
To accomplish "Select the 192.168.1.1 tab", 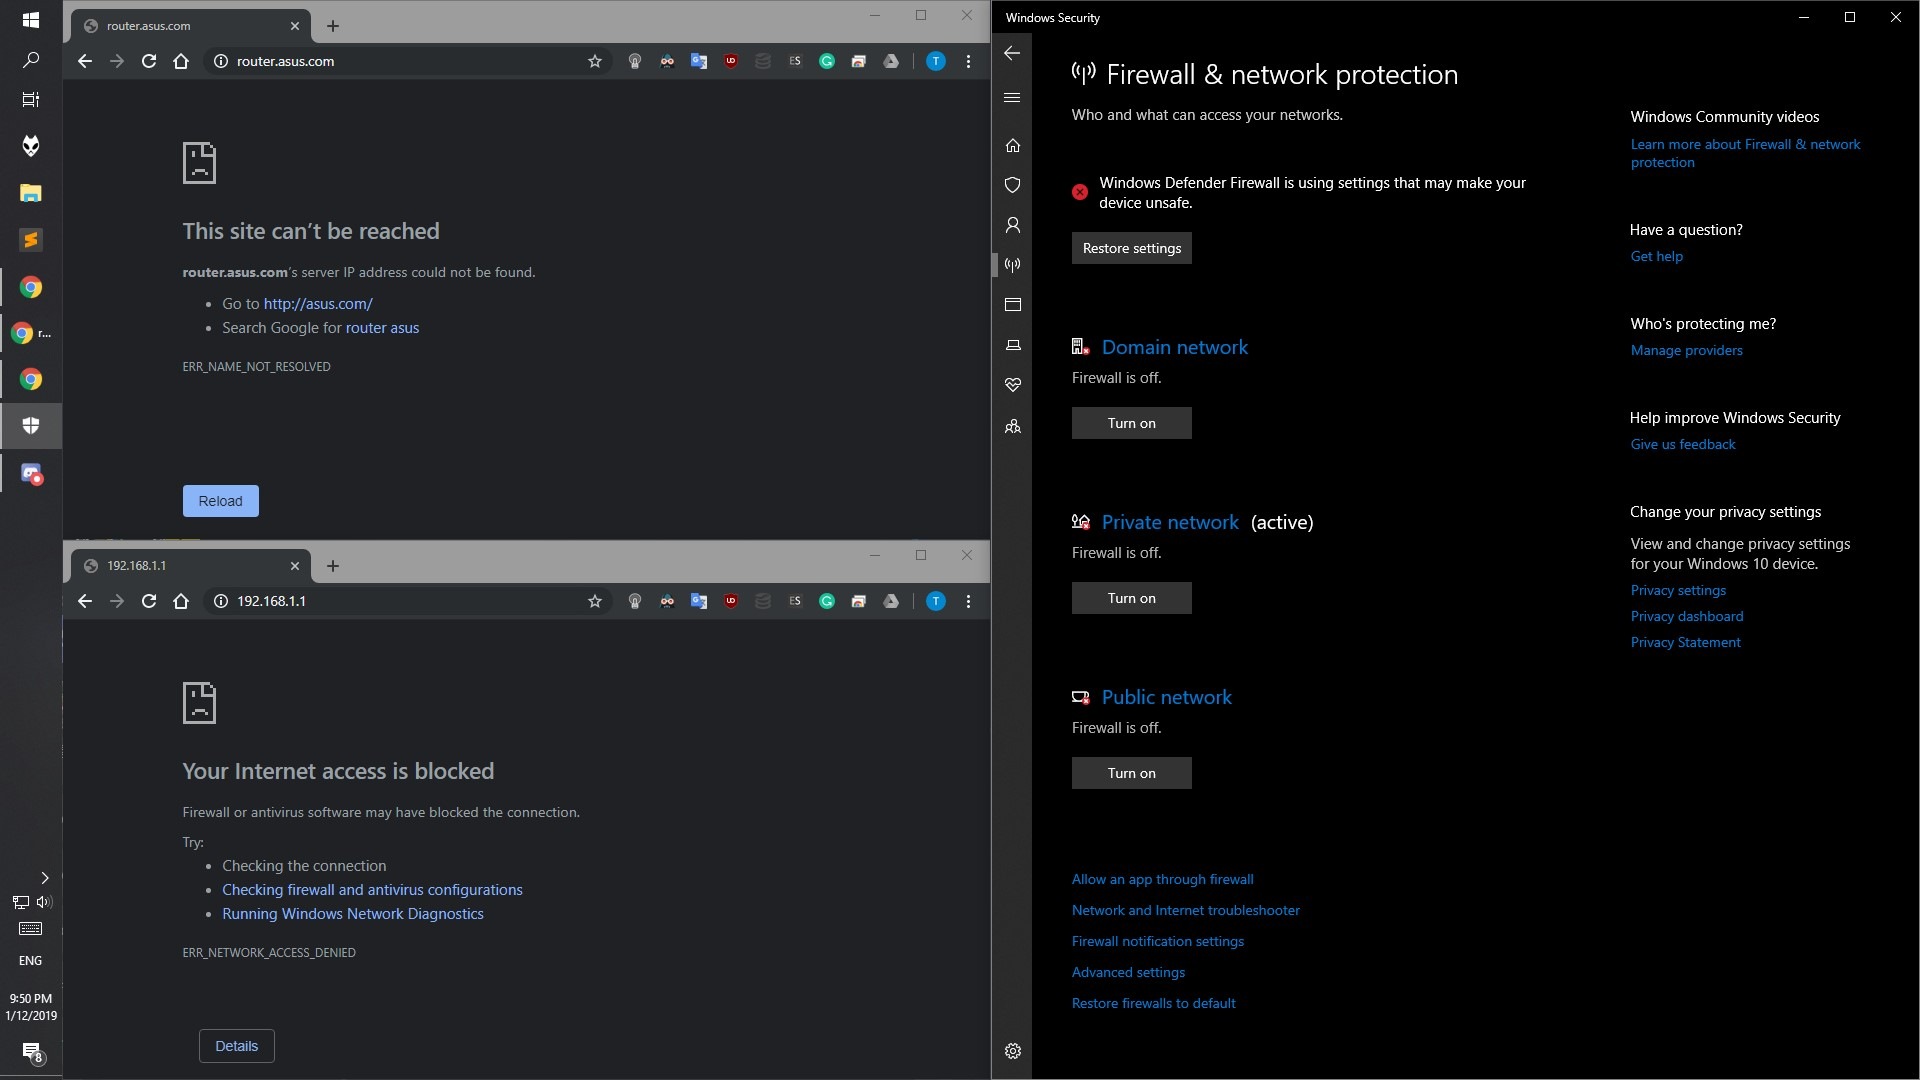I will pos(190,566).
